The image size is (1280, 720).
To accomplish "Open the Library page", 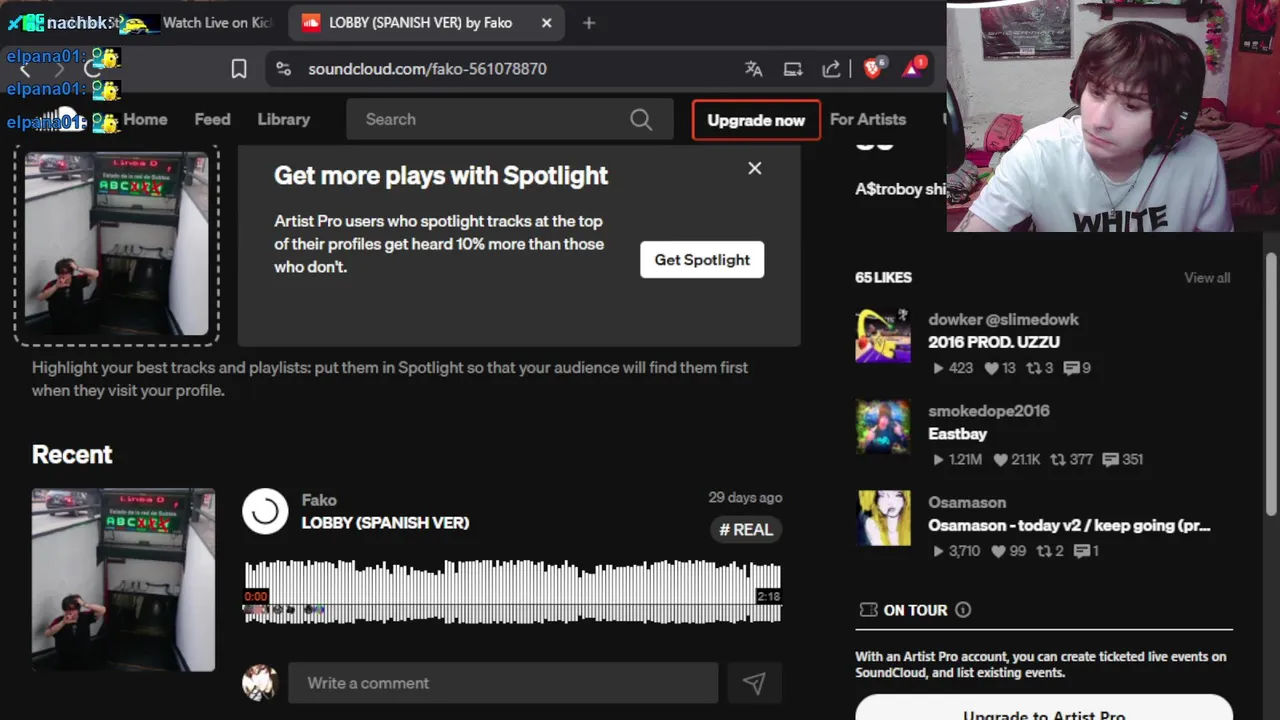I will pos(284,119).
